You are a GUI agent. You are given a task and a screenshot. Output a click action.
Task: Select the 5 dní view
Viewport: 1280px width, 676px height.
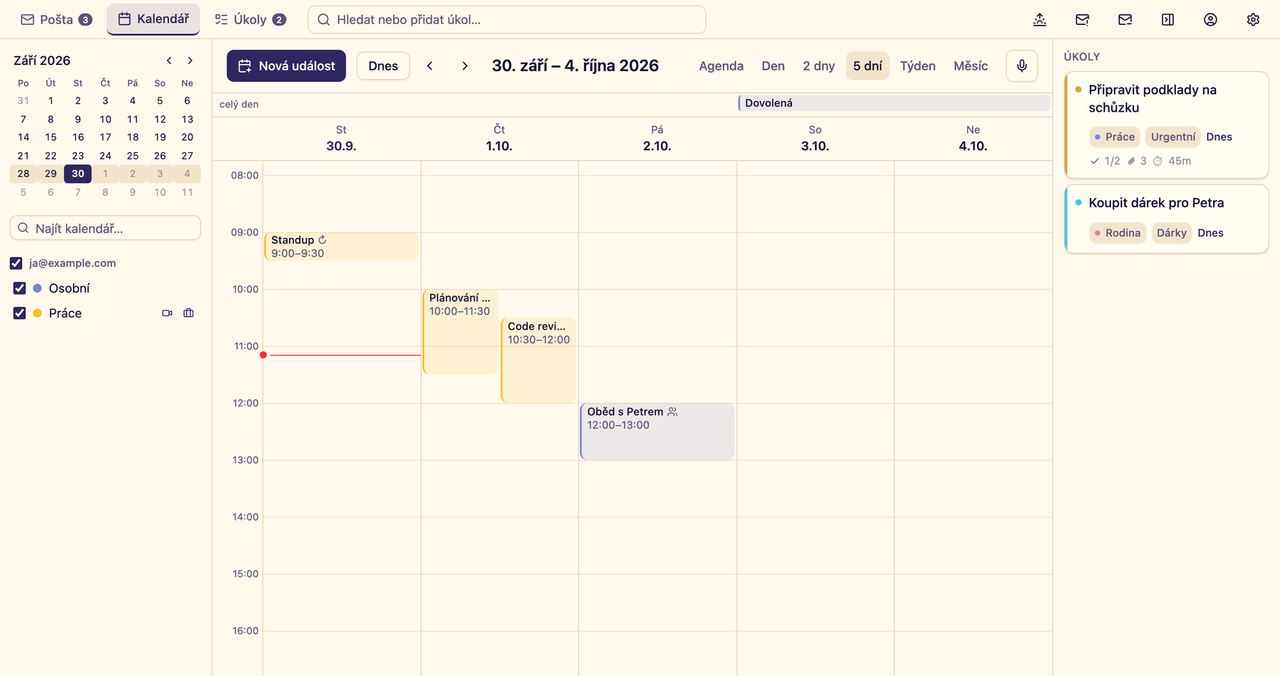click(867, 66)
